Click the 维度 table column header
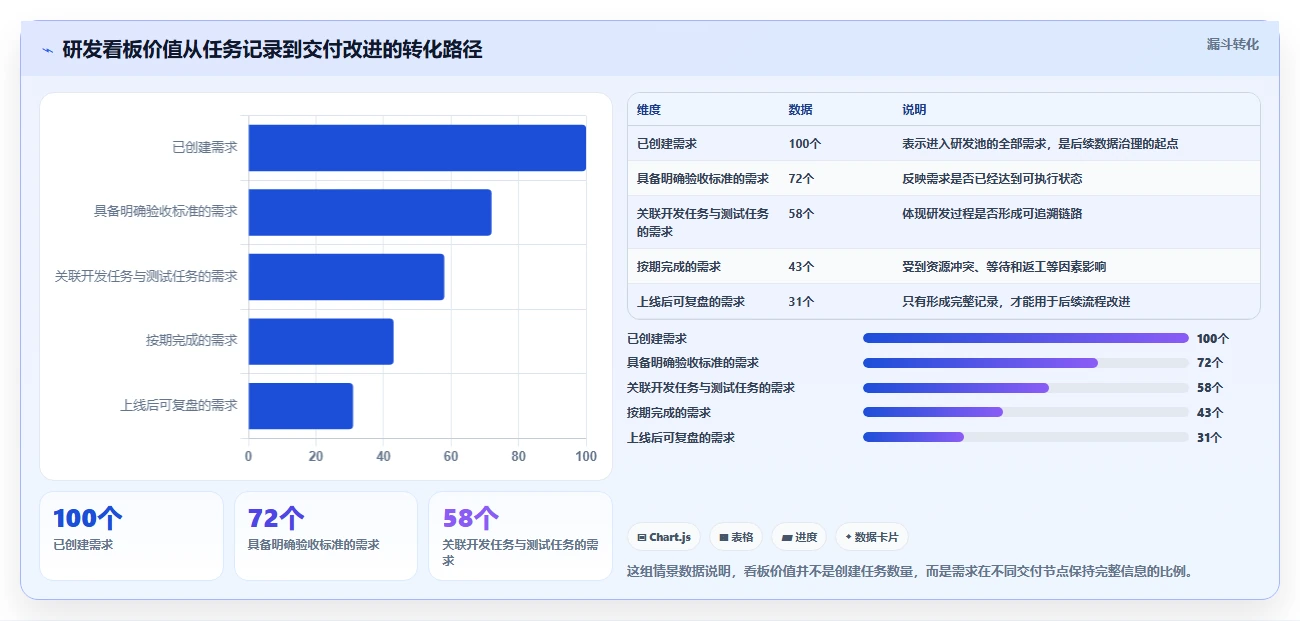Viewport: 1300px width, 621px height. tap(649, 110)
